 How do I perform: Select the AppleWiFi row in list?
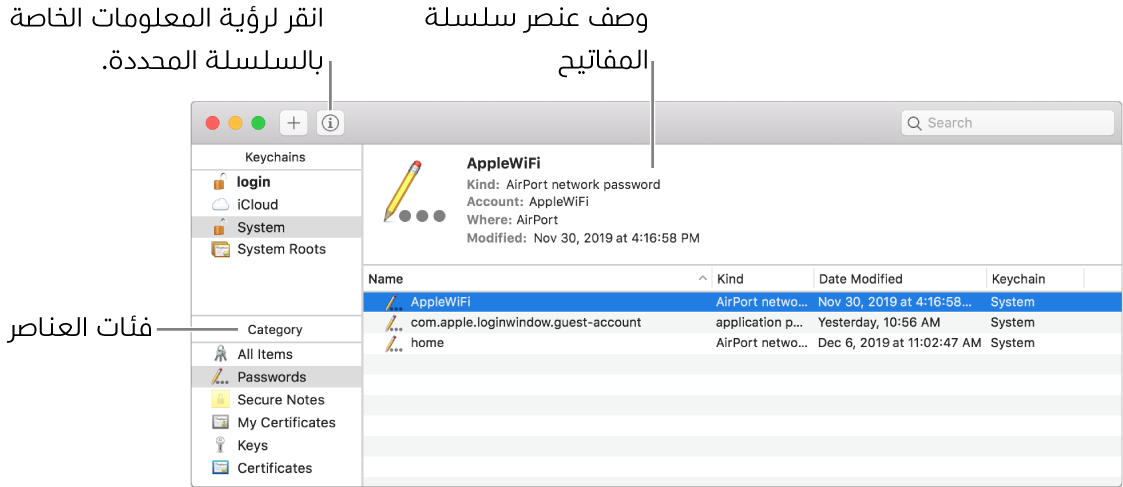point(743,302)
